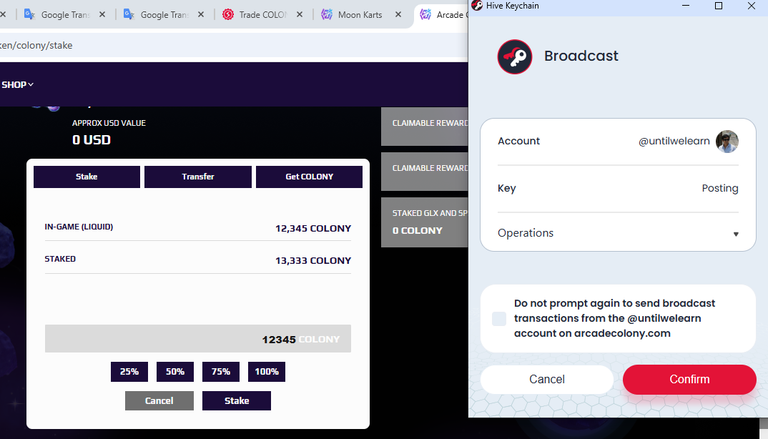Viewport: 768px width, 439px height.
Task: Enable the do not prompt again checkbox
Action: (x=499, y=318)
